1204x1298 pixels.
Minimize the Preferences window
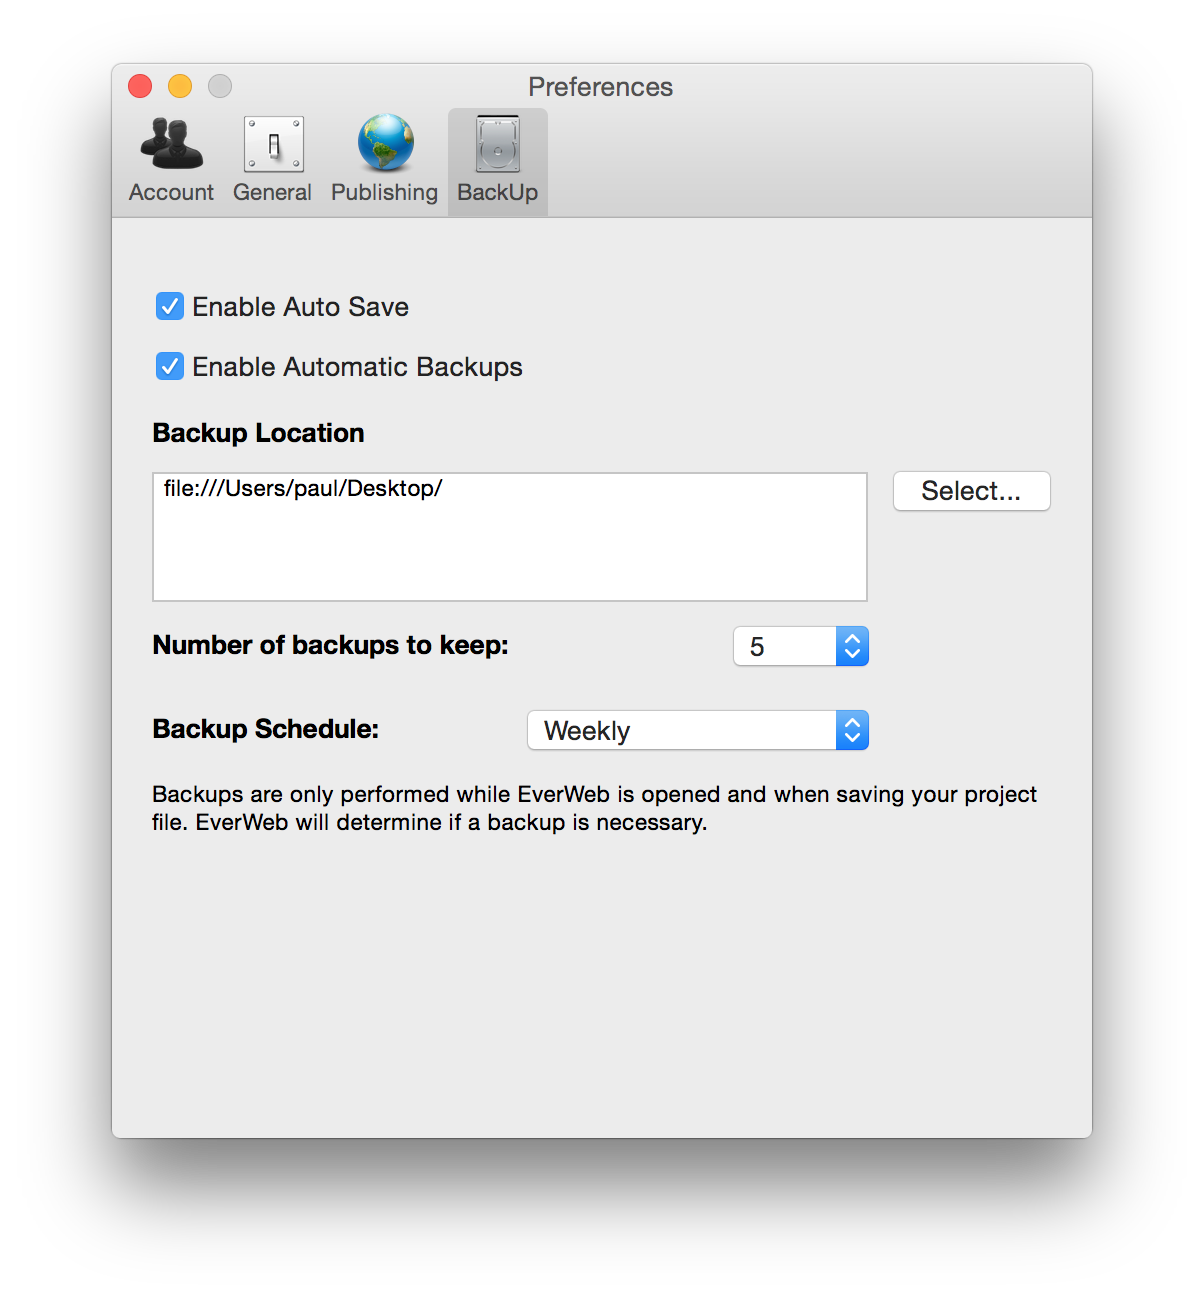(x=180, y=86)
